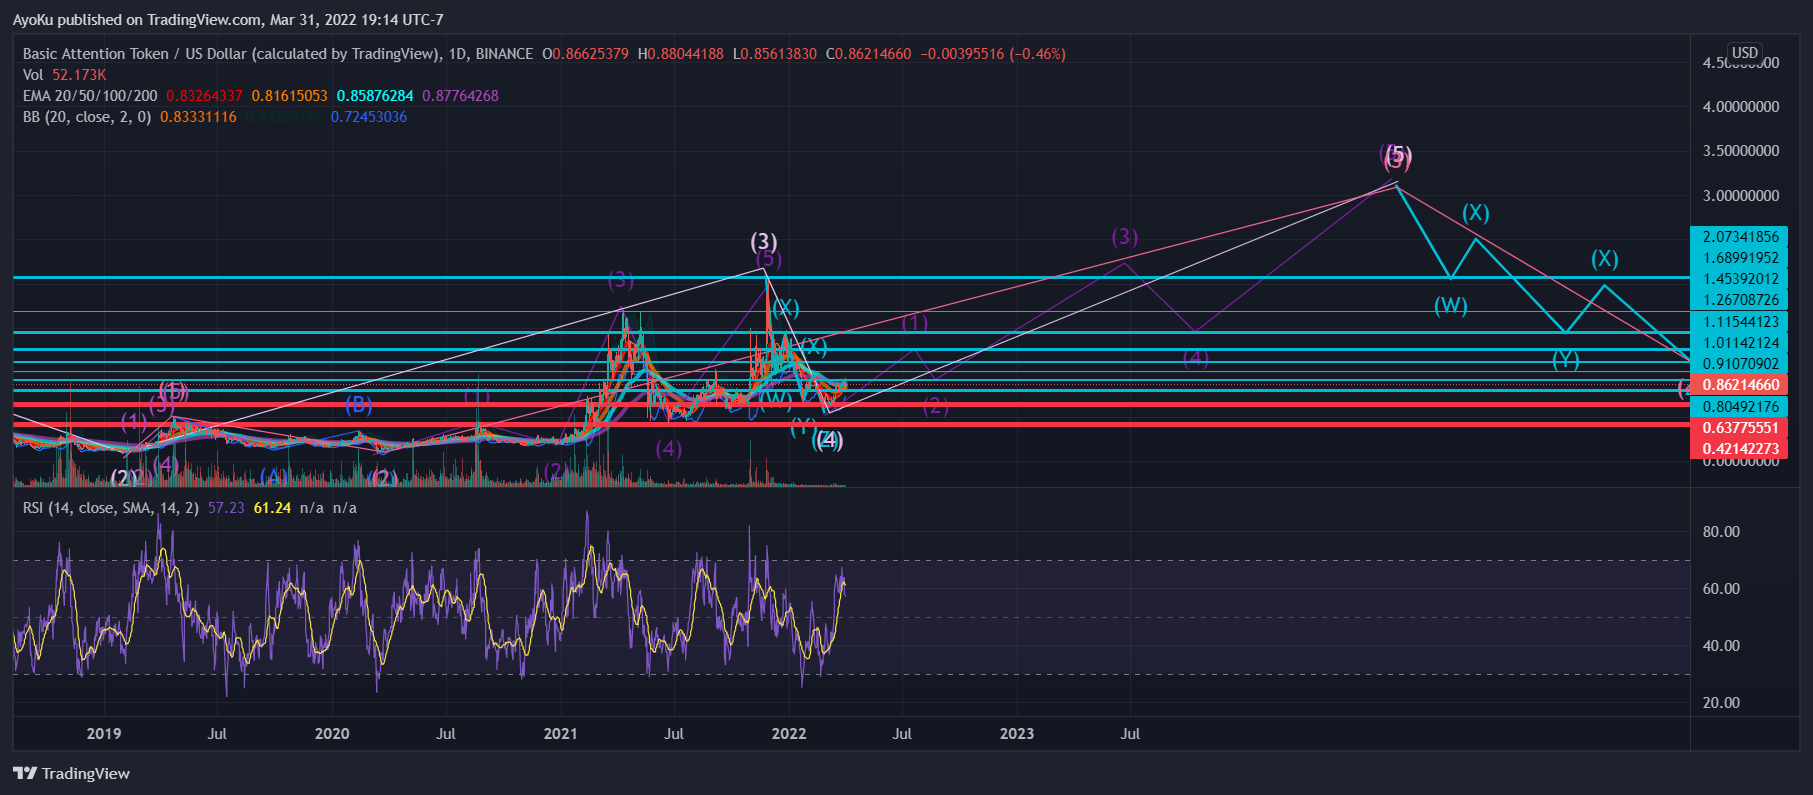1813x795 pixels.
Task: Click the 2023 label on time axis
Action: click(1017, 734)
